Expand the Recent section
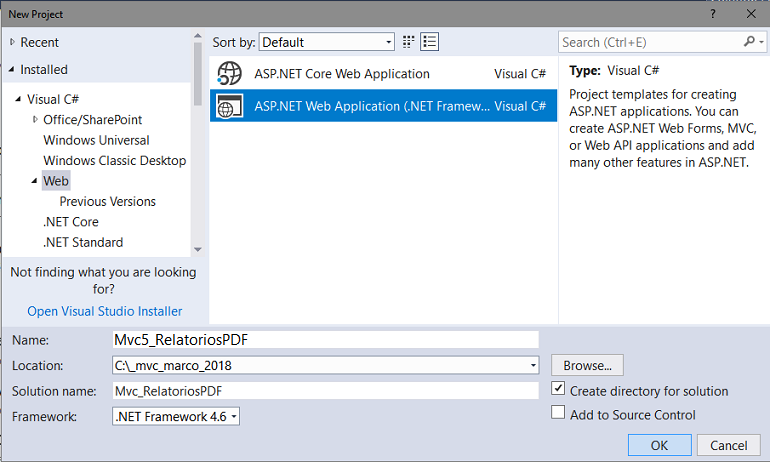 coord(12,42)
